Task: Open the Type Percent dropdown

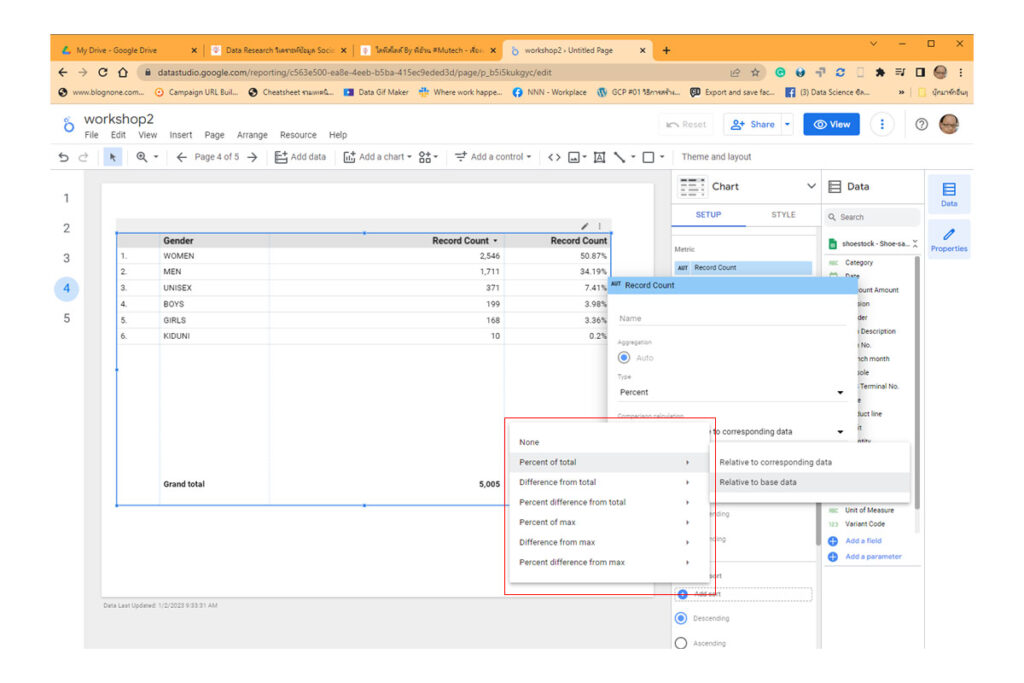Action: tap(731, 392)
